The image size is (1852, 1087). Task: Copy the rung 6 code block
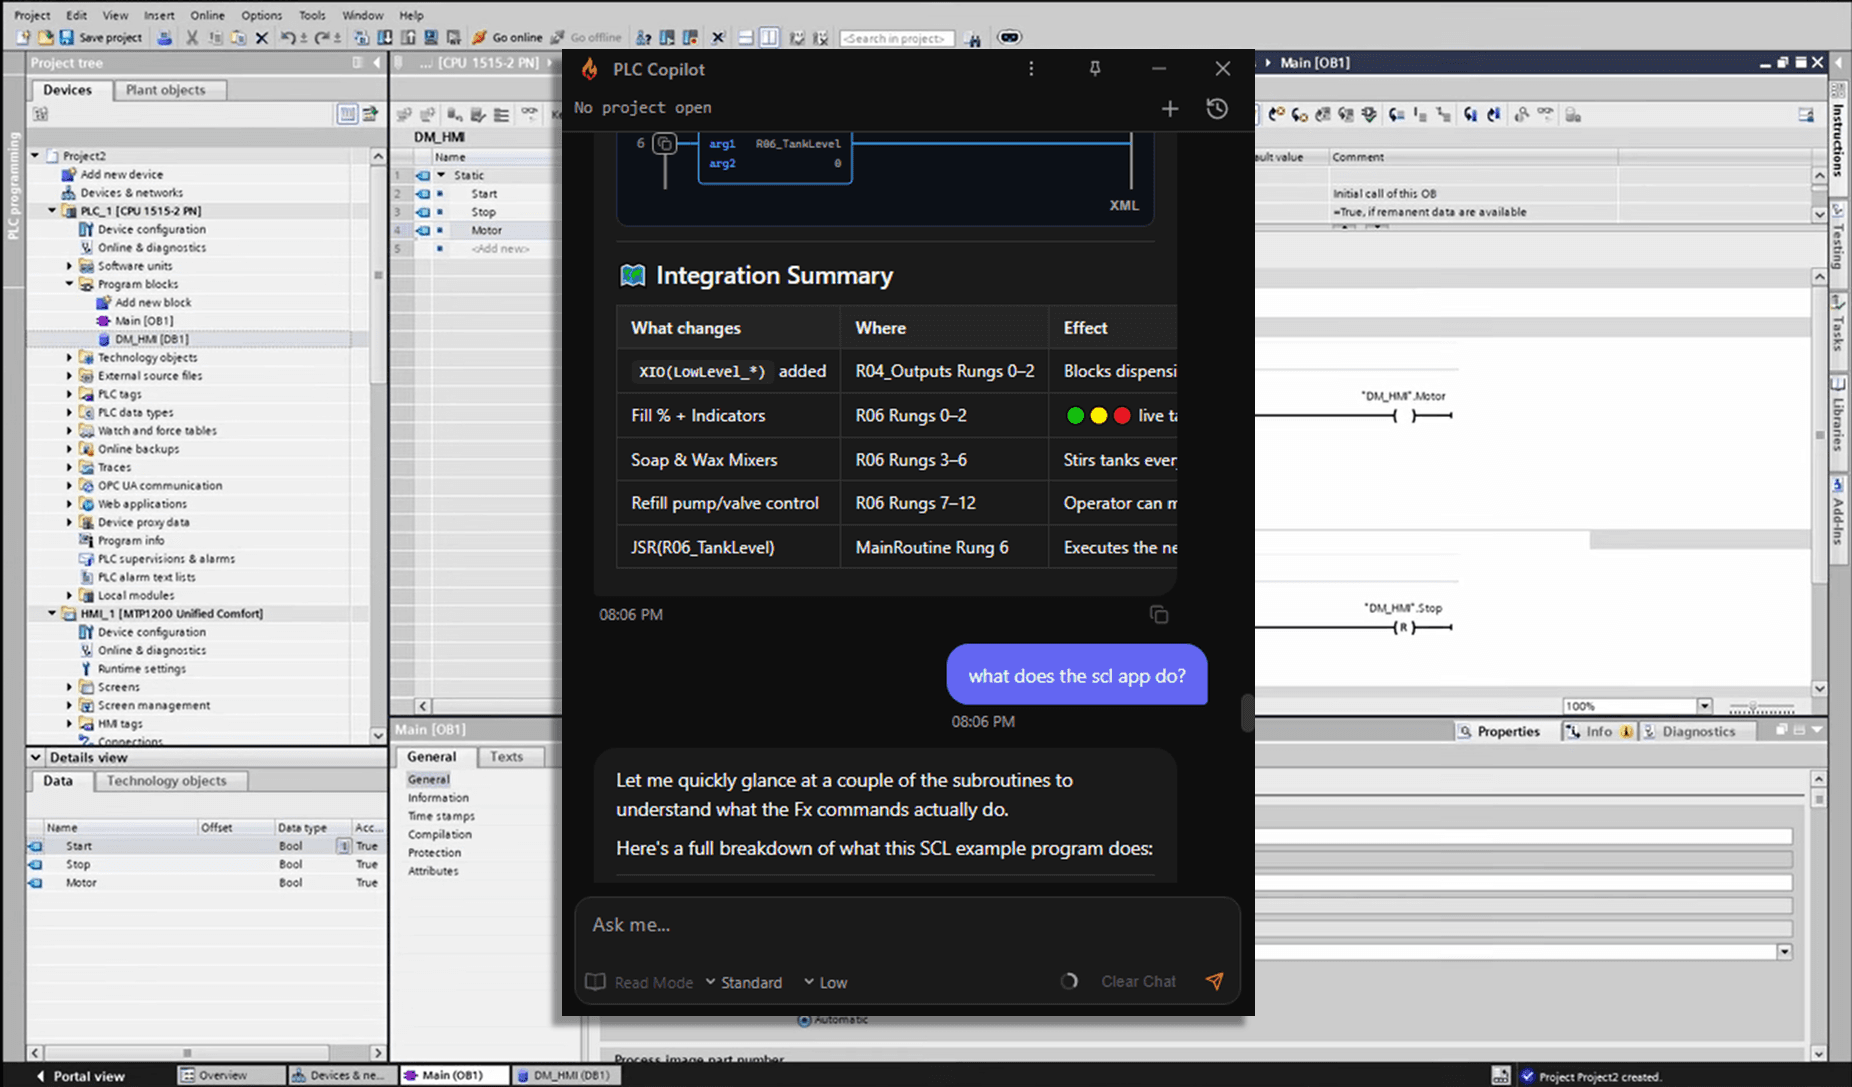tap(664, 144)
